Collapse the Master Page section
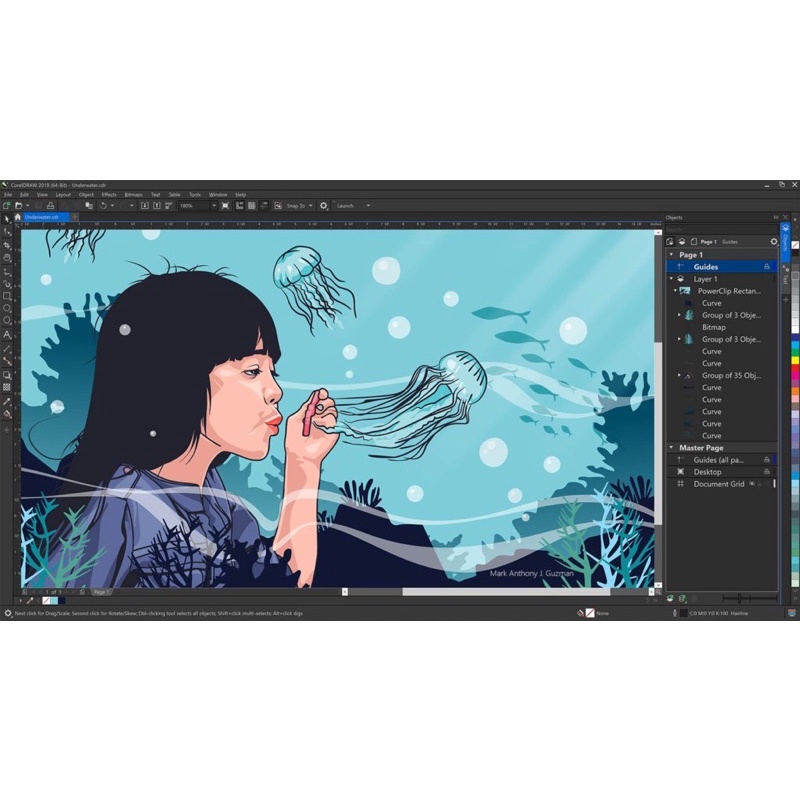 671,447
